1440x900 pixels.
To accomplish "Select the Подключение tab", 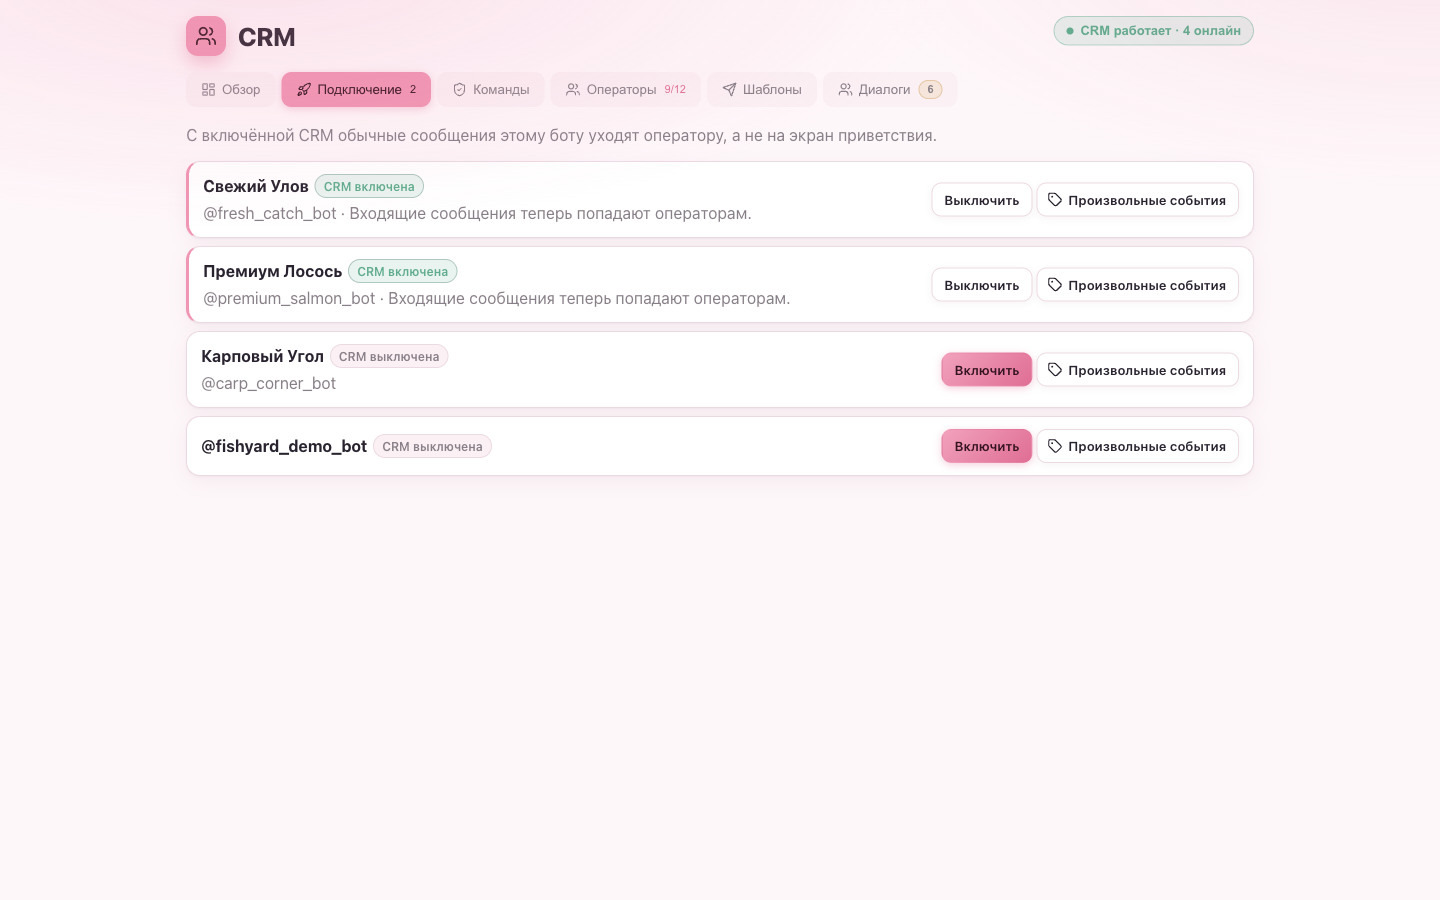I will pyautogui.click(x=356, y=90).
